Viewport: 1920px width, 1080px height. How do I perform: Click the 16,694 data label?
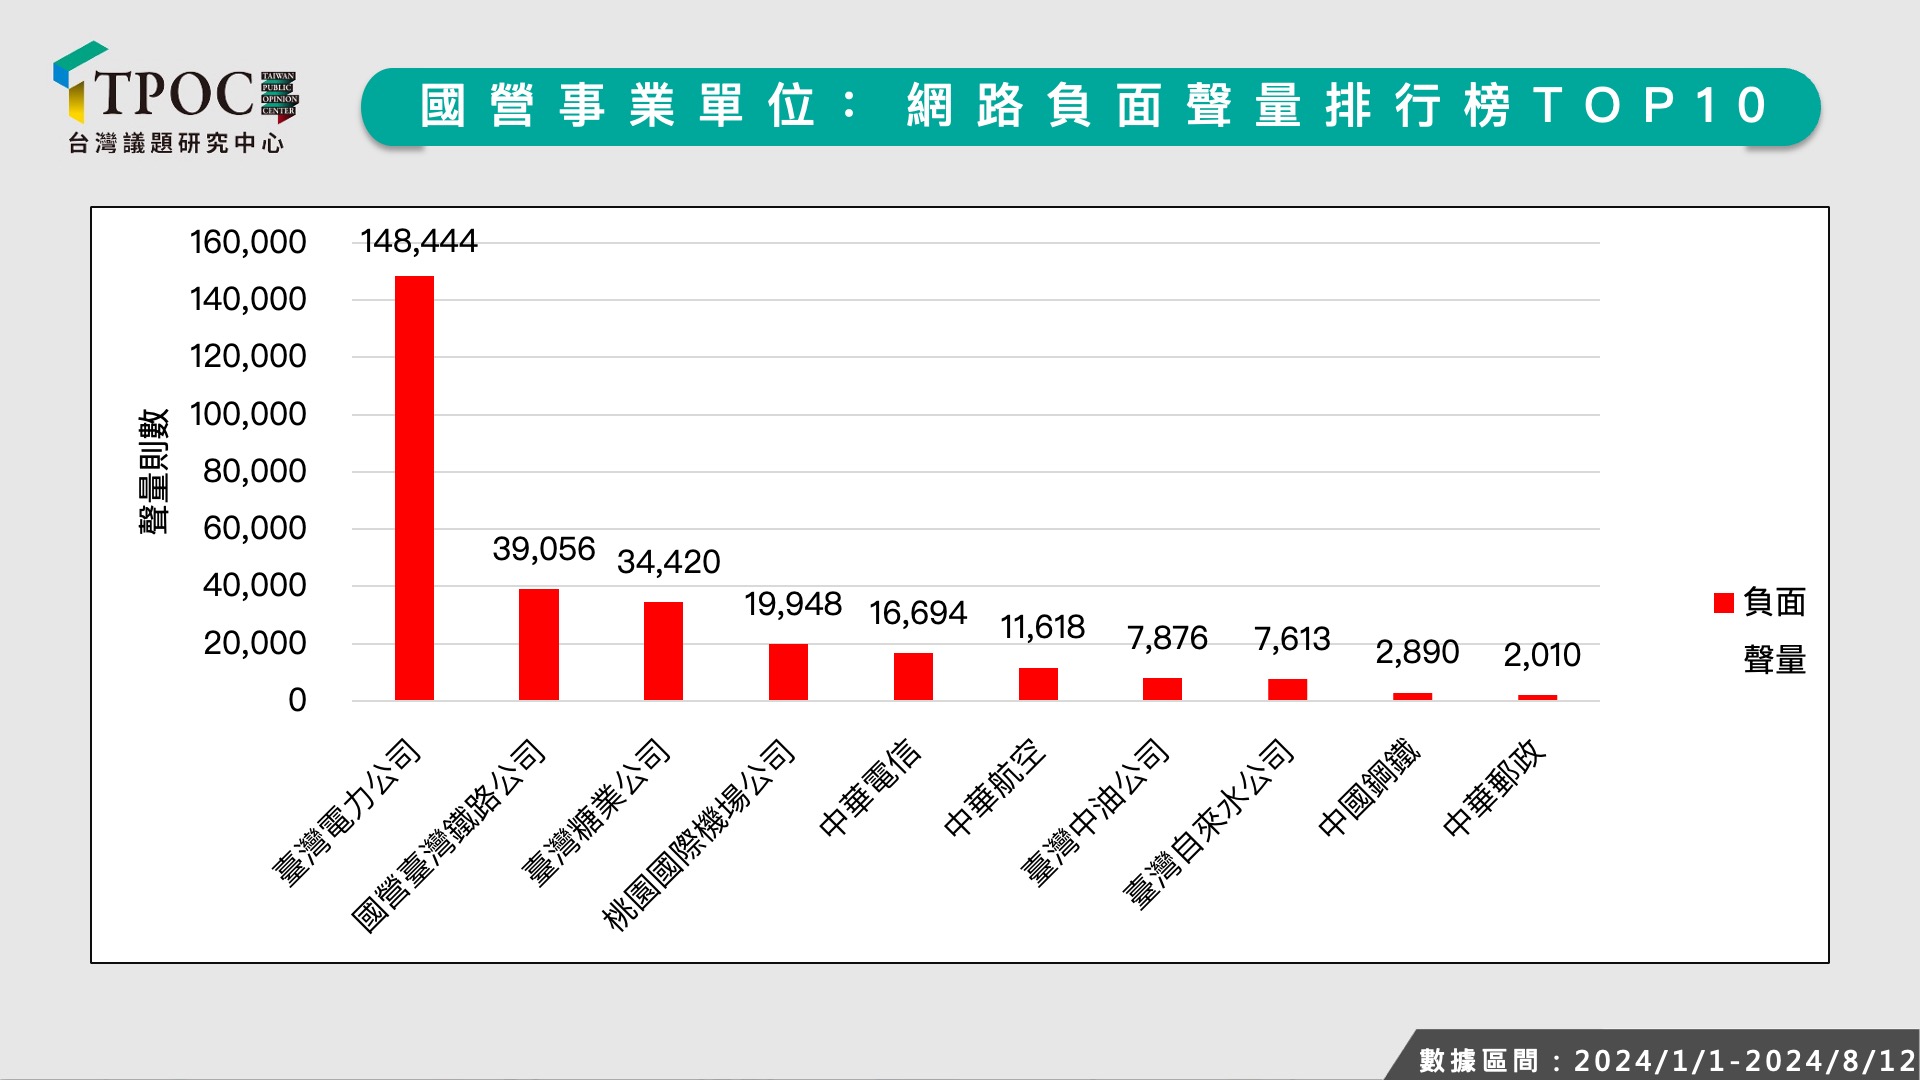coord(918,613)
